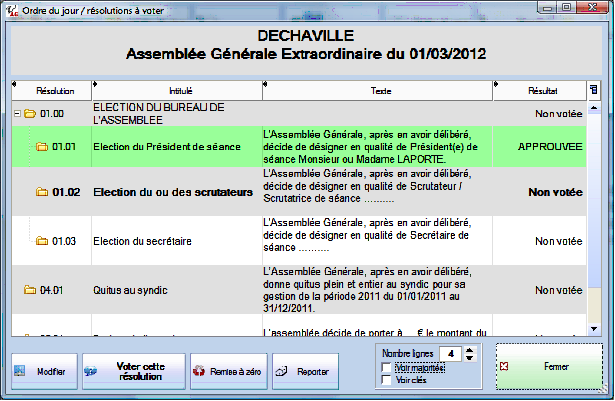615x401 pixels.
Task: Open the column chooser icon beside Résultat
Action: tap(594, 90)
